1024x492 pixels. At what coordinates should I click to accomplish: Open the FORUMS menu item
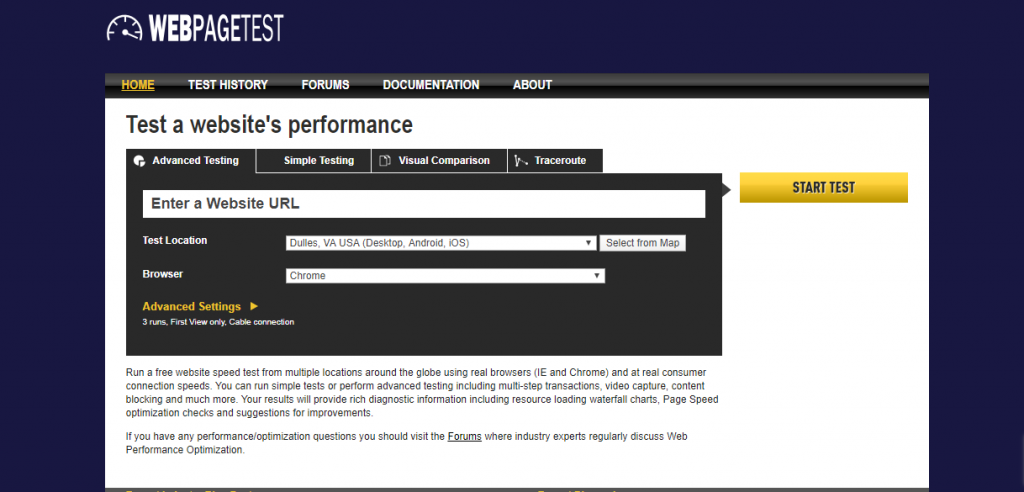[x=325, y=85]
